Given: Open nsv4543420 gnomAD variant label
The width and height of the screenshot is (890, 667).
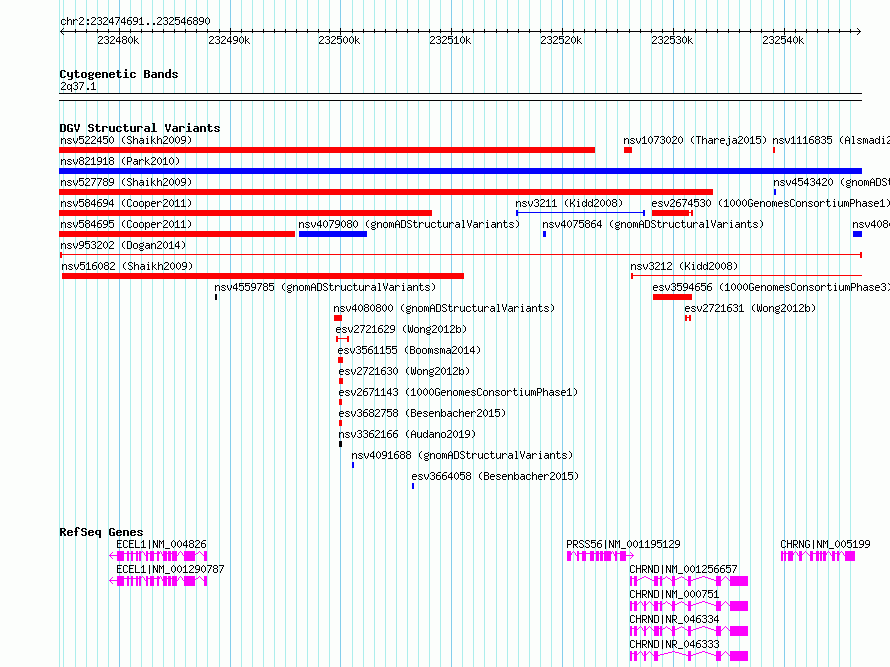Looking at the screenshot, I should tap(831, 182).
